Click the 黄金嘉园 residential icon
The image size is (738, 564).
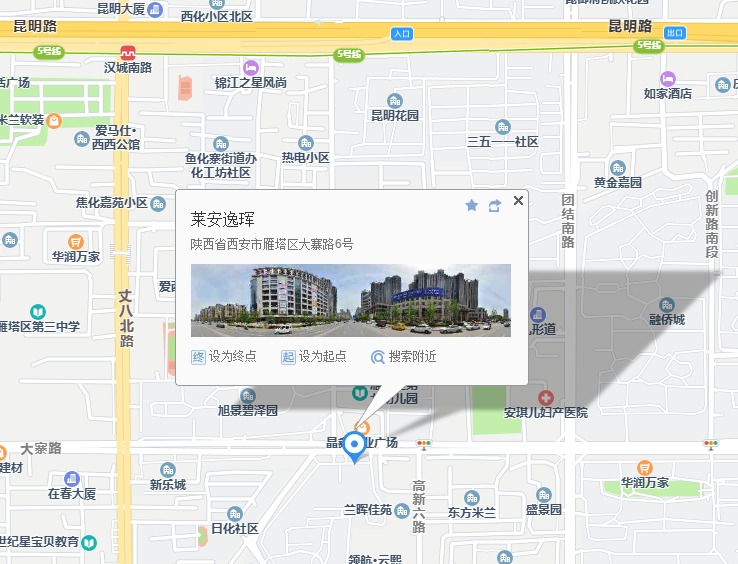618,168
